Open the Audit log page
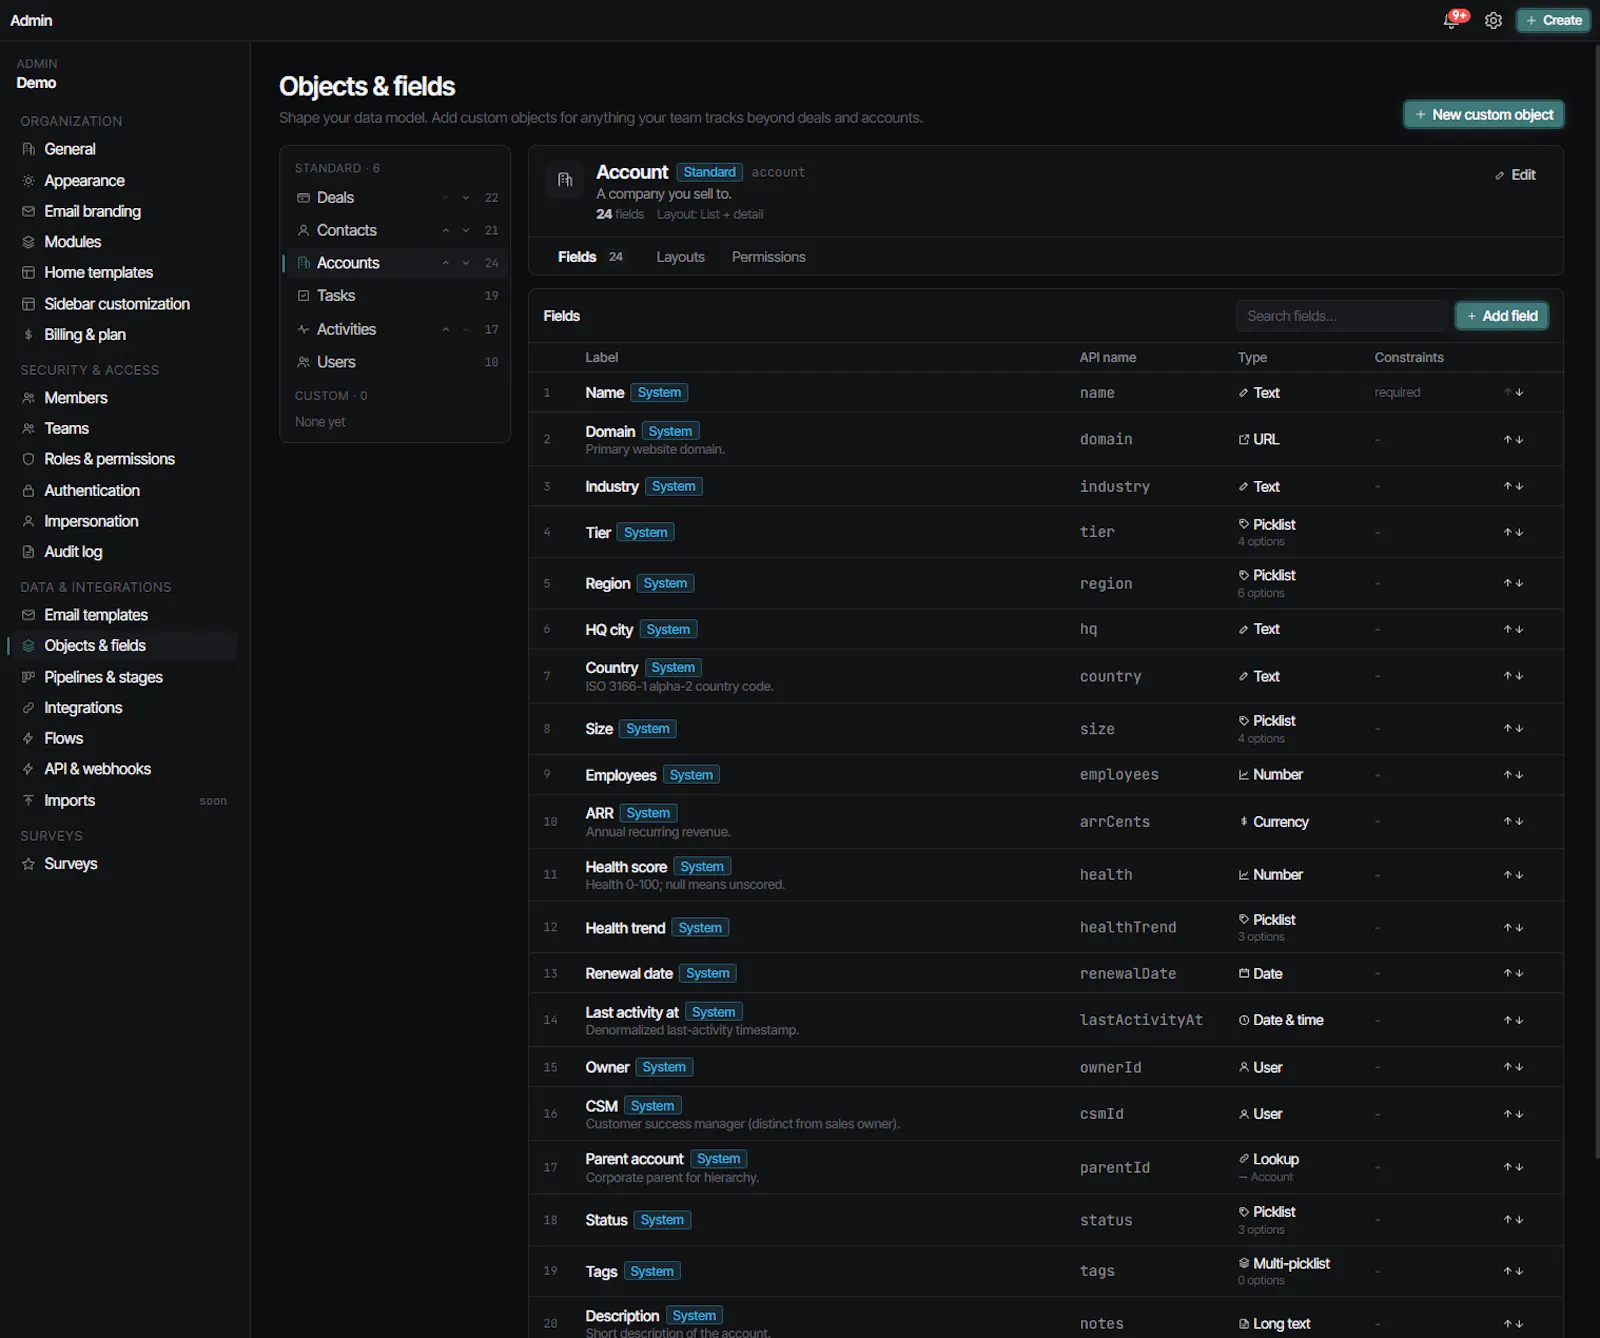Screen dimensions: 1600x1338 [122, 552]
